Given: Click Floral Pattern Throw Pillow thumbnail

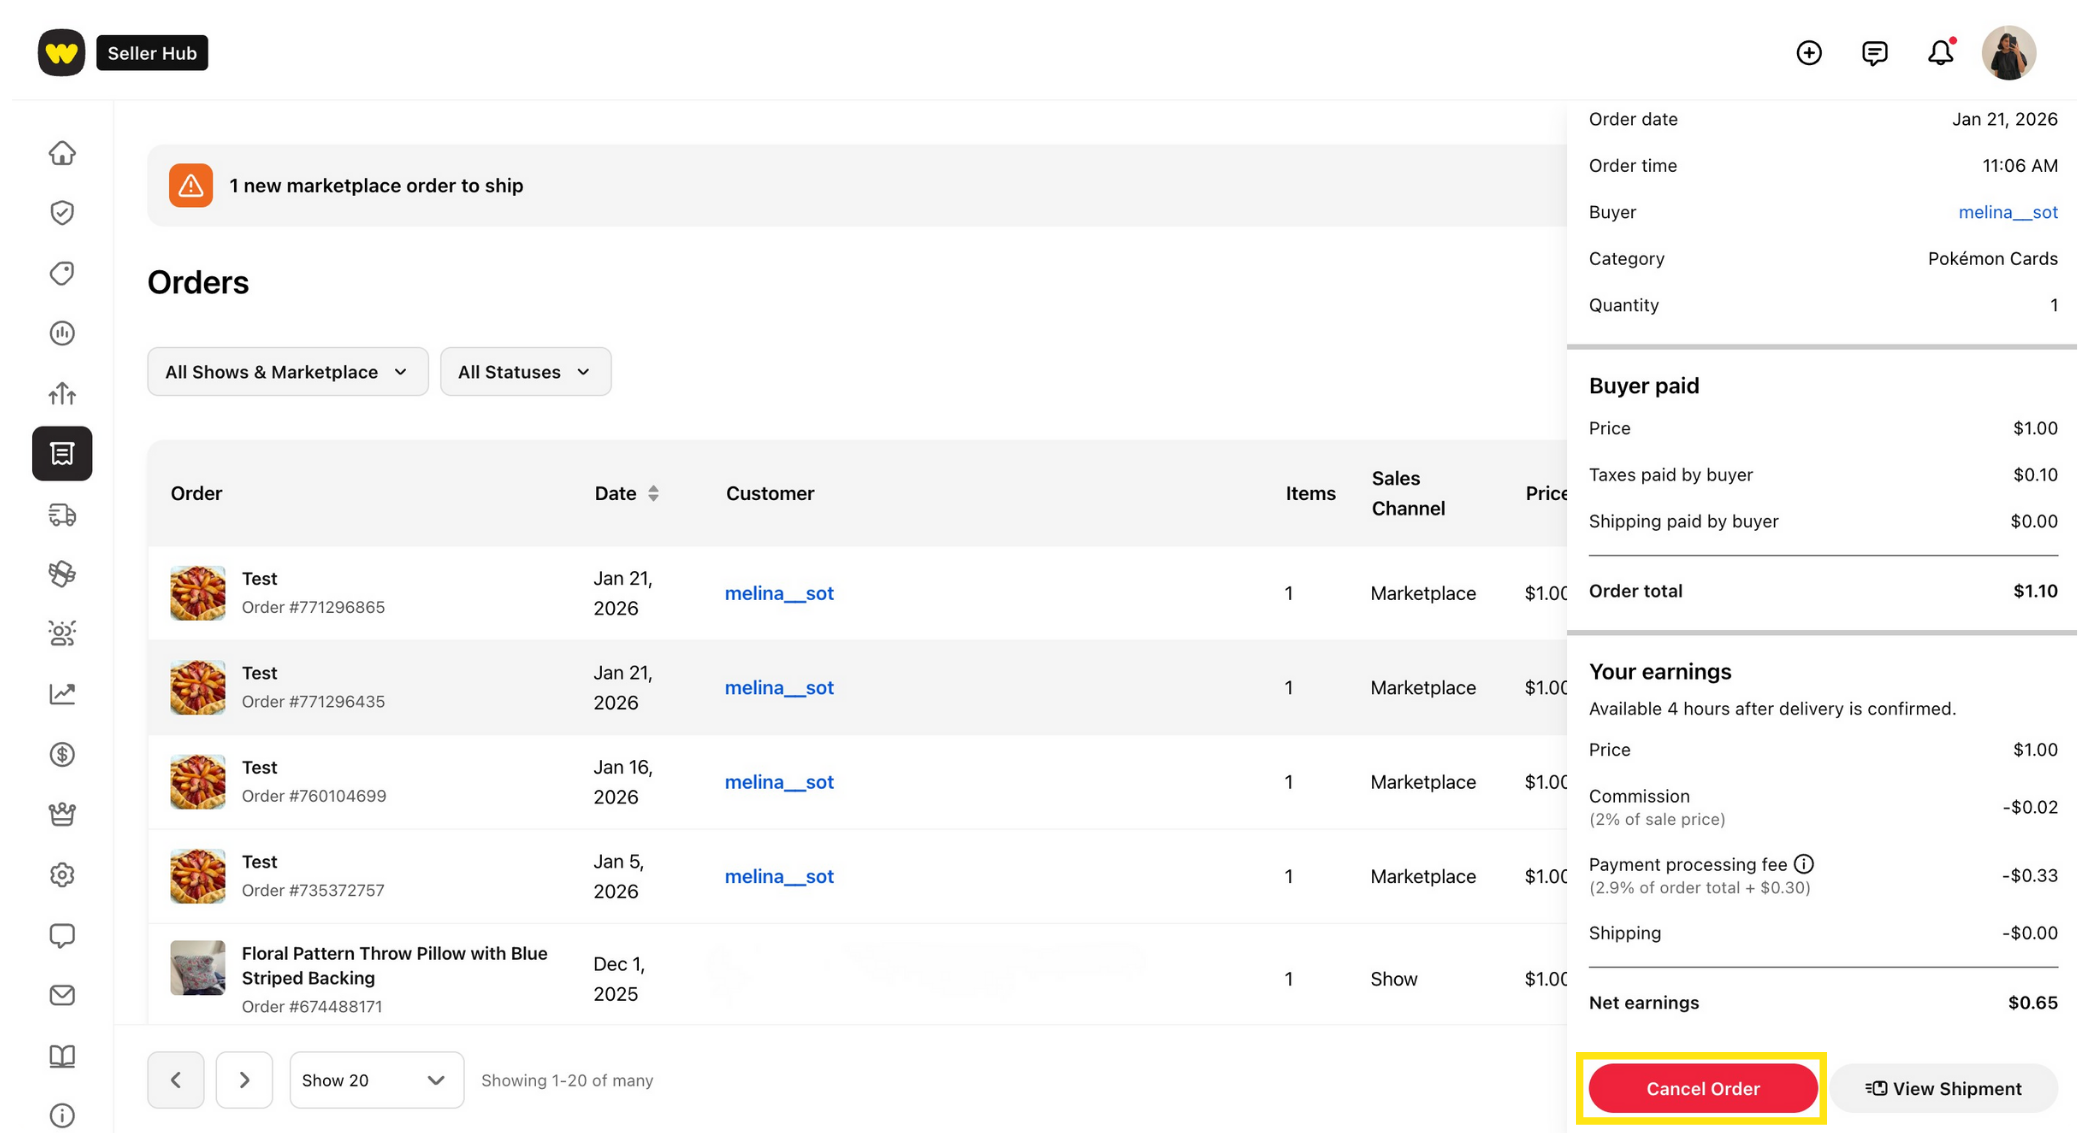Looking at the screenshot, I should (198, 968).
